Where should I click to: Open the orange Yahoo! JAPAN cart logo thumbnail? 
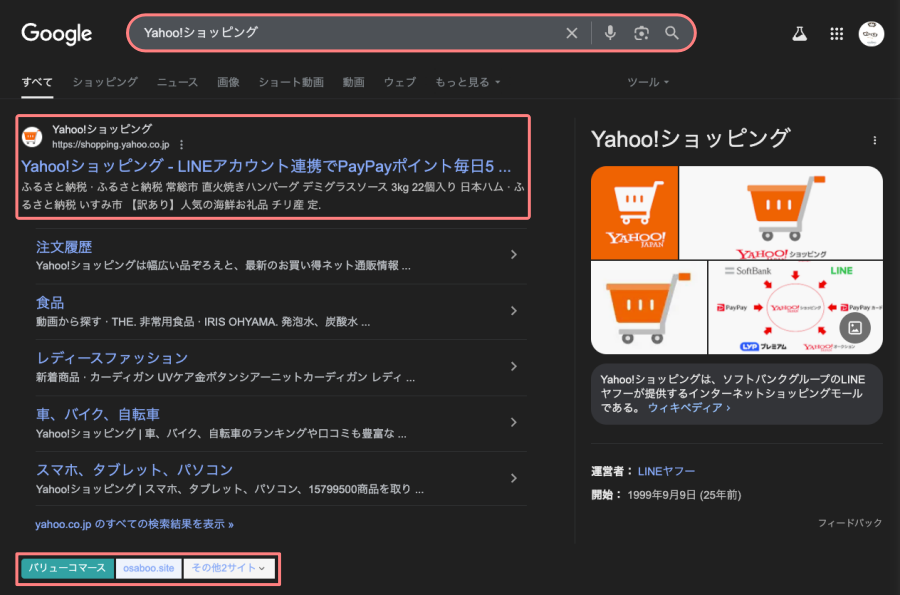coord(635,213)
